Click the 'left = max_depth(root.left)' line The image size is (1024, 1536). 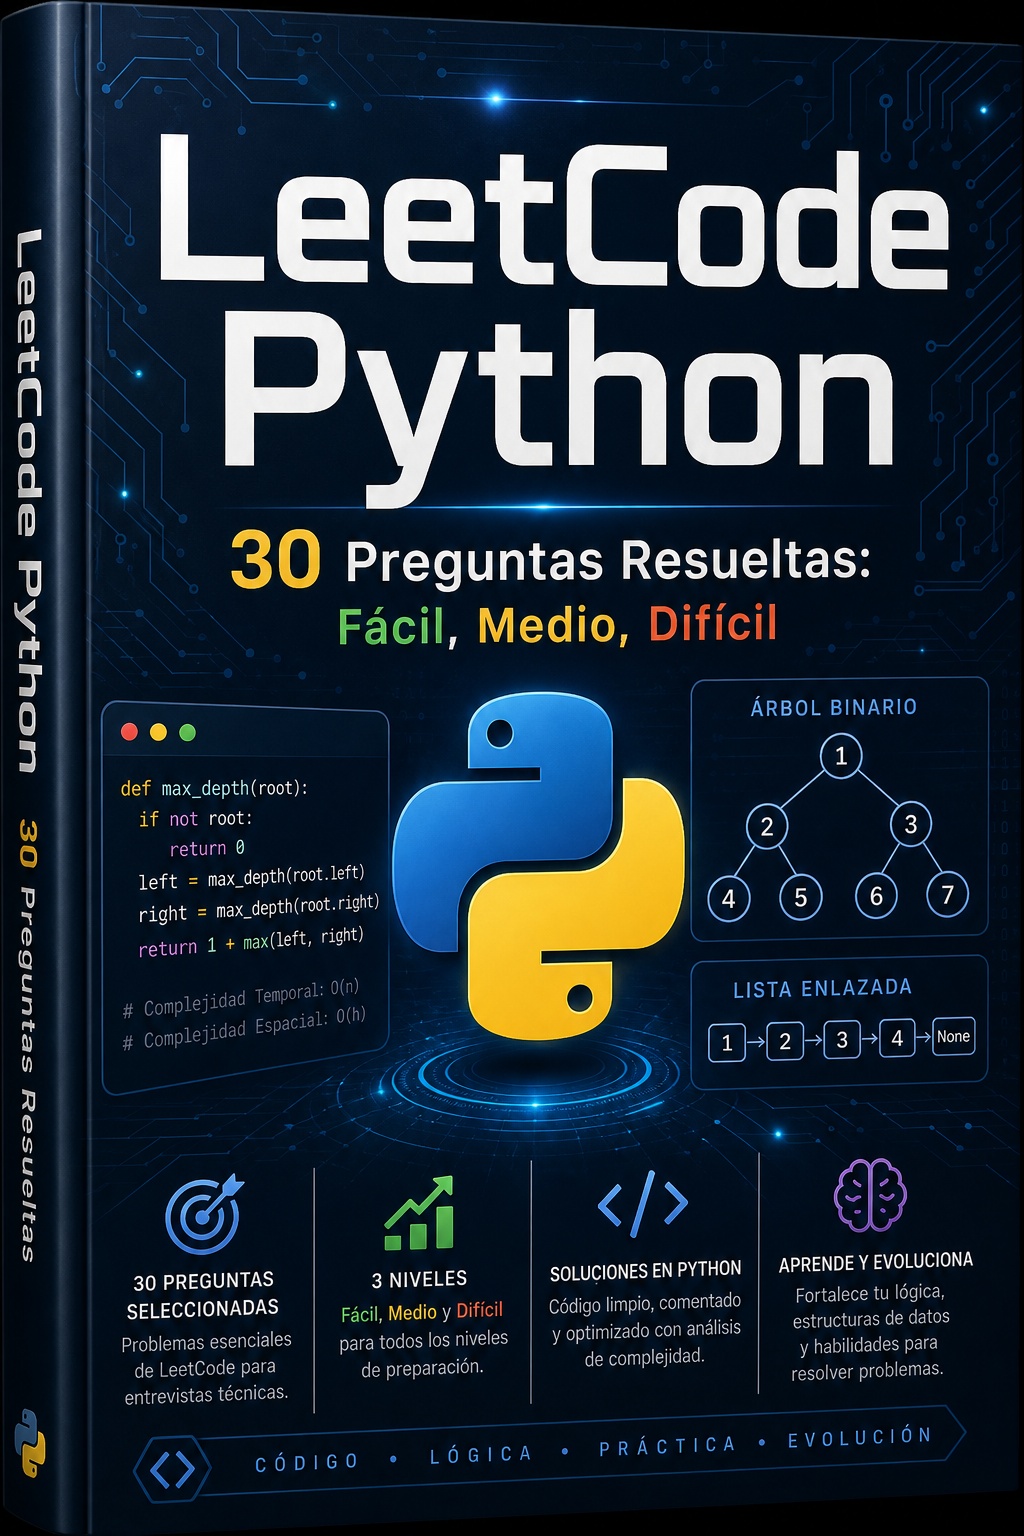pos(251,877)
